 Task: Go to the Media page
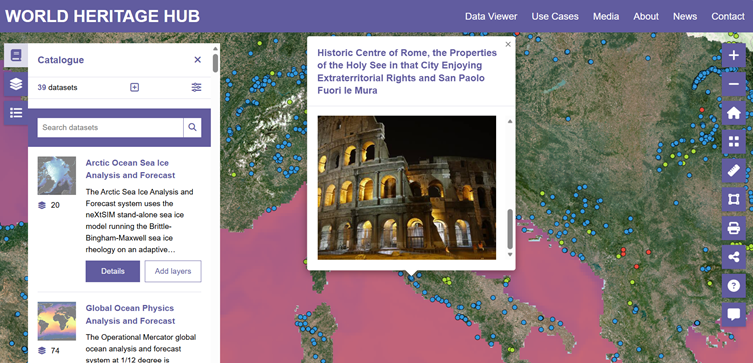pyautogui.click(x=606, y=16)
